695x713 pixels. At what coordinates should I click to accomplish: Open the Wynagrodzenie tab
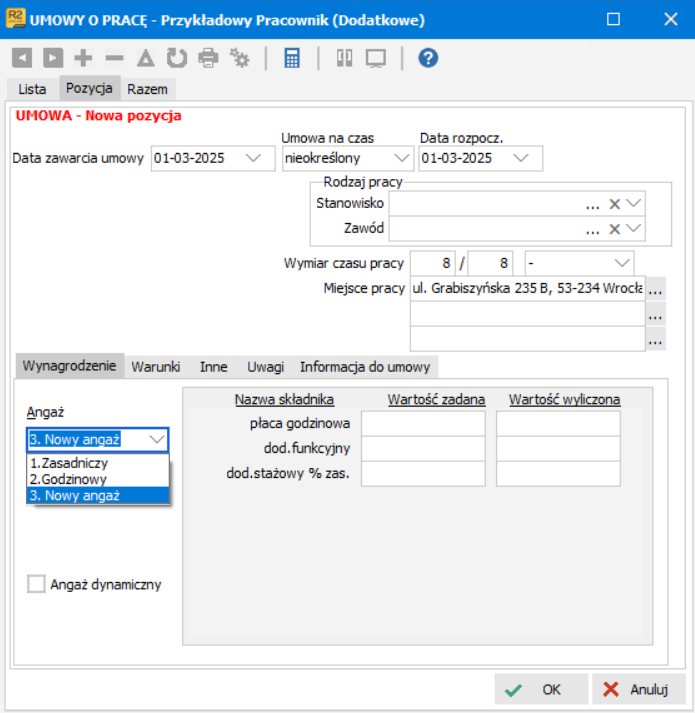coord(70,366)
